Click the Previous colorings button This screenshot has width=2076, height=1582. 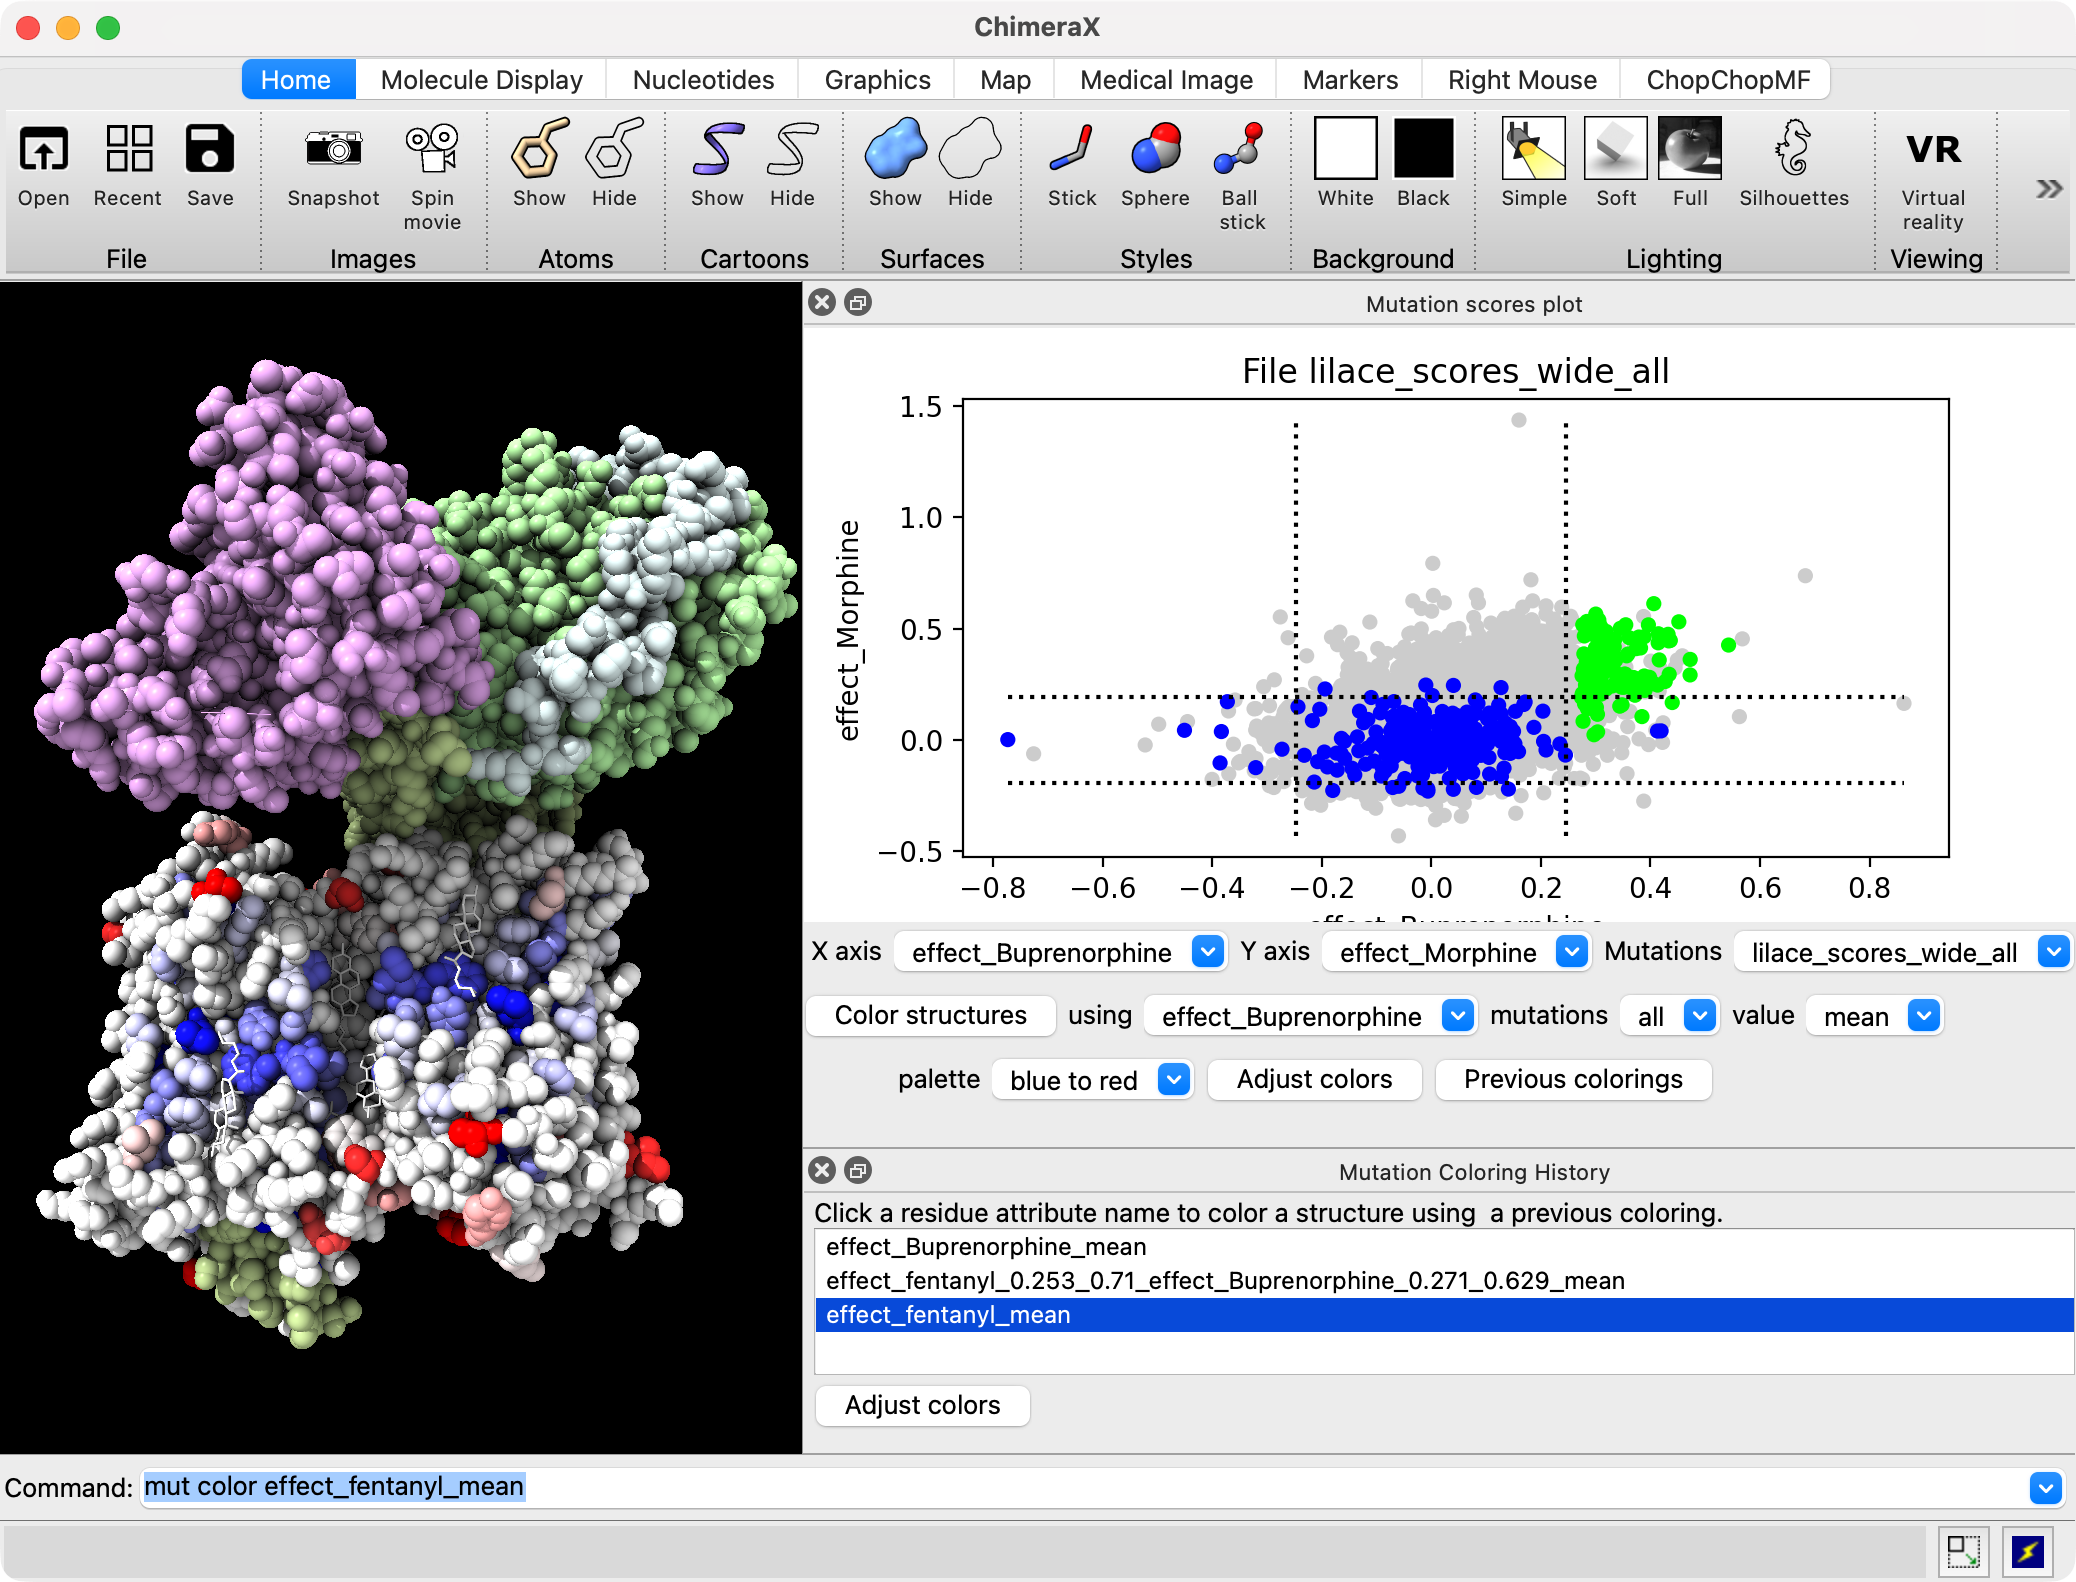[x=1572, y=1079]
